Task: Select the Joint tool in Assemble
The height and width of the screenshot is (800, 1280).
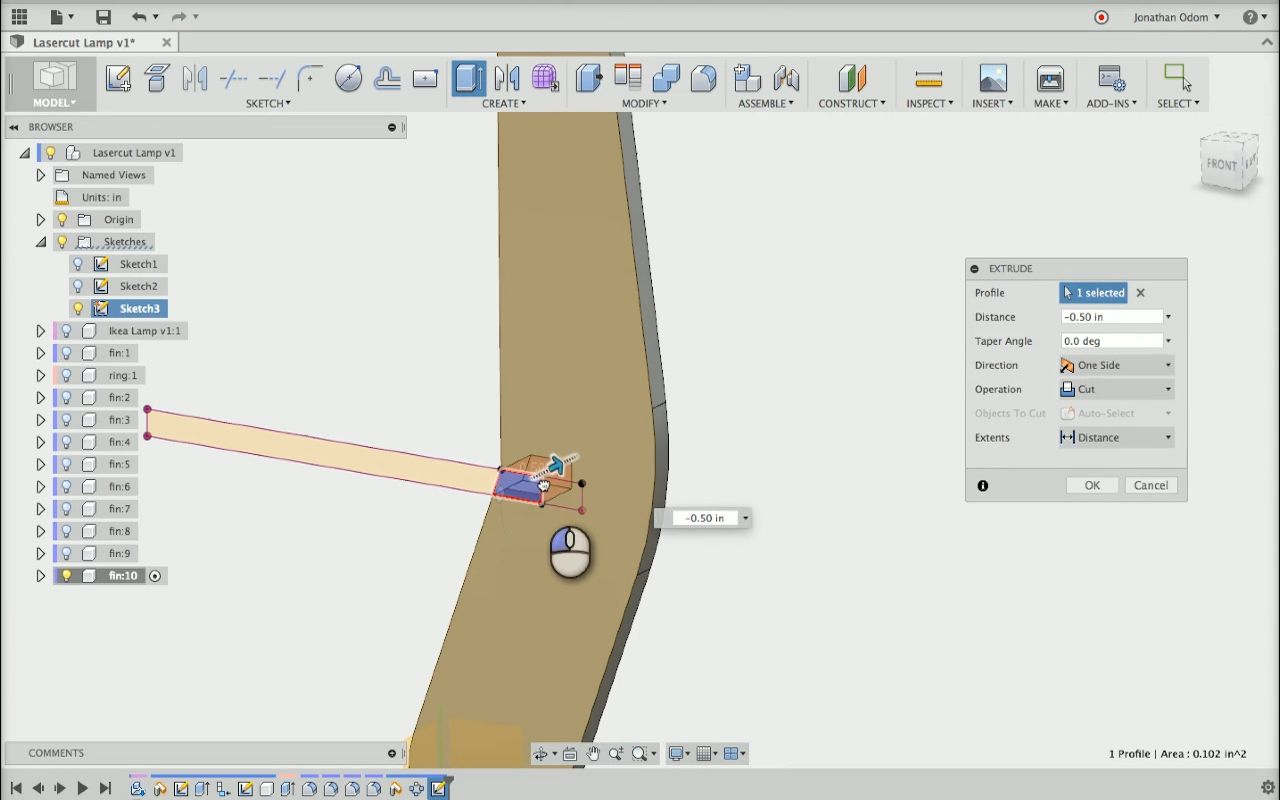Action: 786,78
